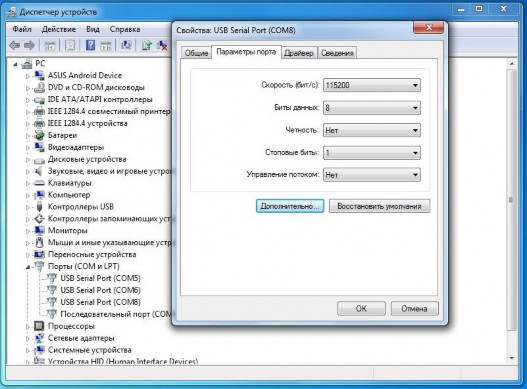The width and height of the screenshot is (527, 389).
Task: Click the show/hide action pane toolbar icon
Action: click(x=106, y=45)
